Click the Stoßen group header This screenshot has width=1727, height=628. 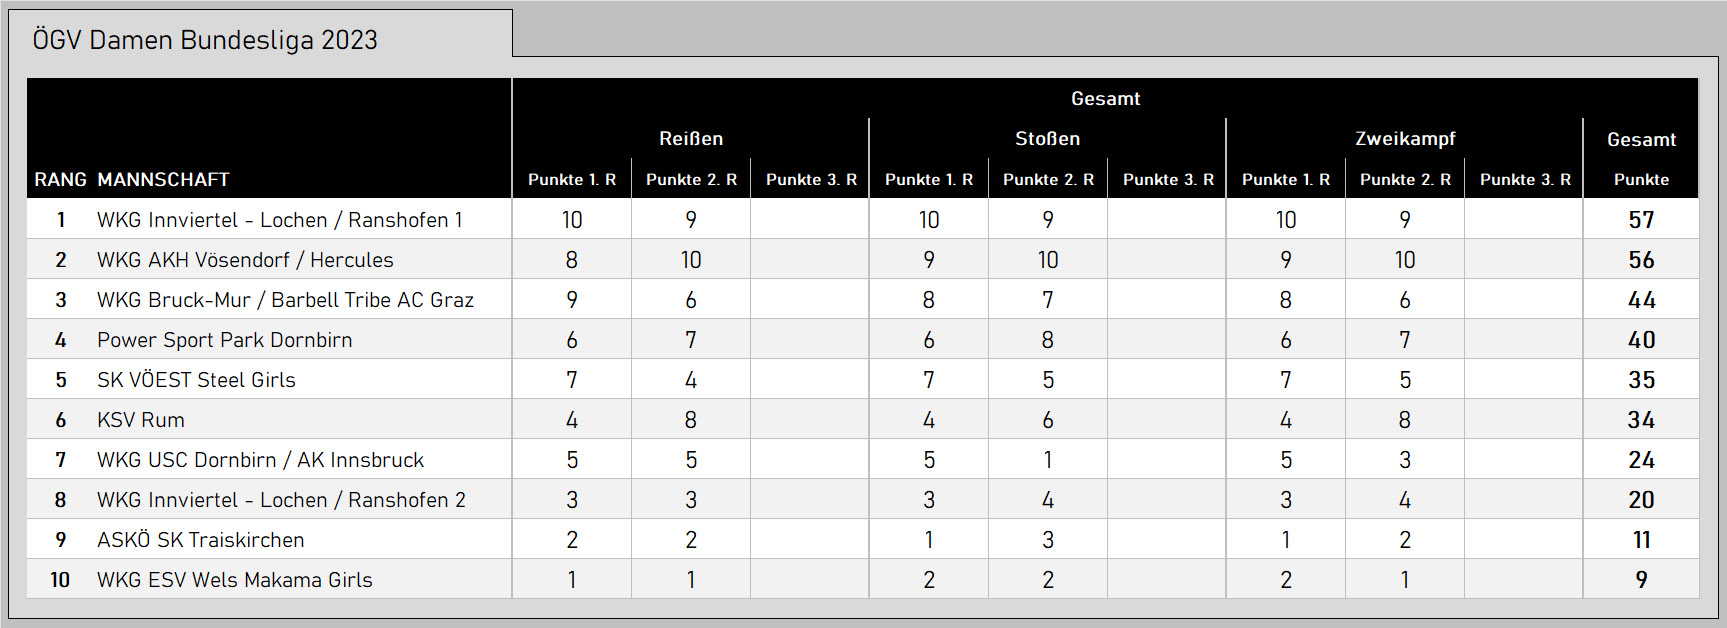1047,139
